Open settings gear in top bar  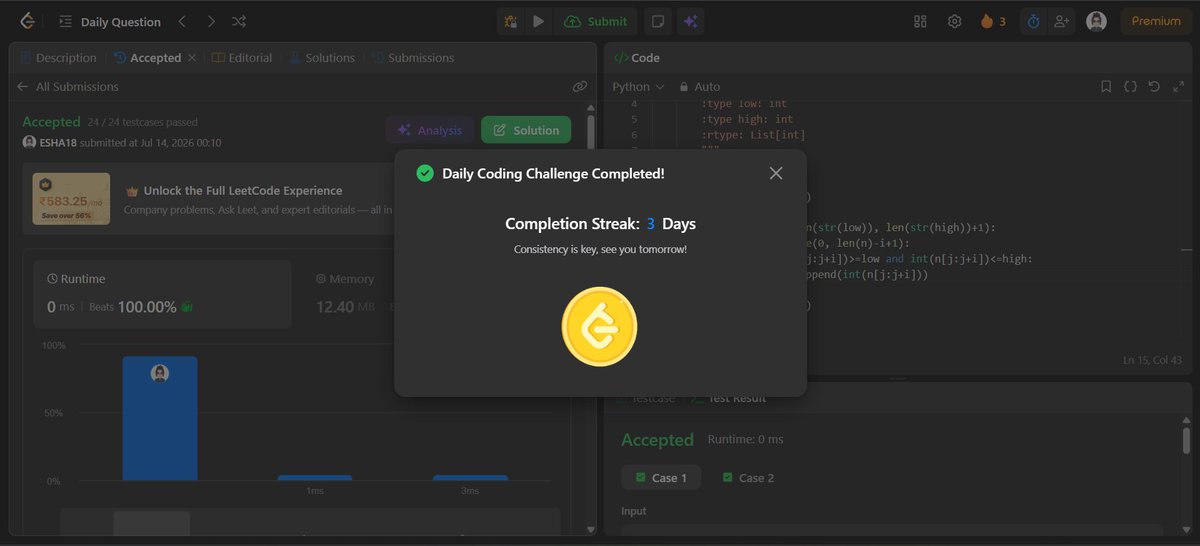click(955, 21)
